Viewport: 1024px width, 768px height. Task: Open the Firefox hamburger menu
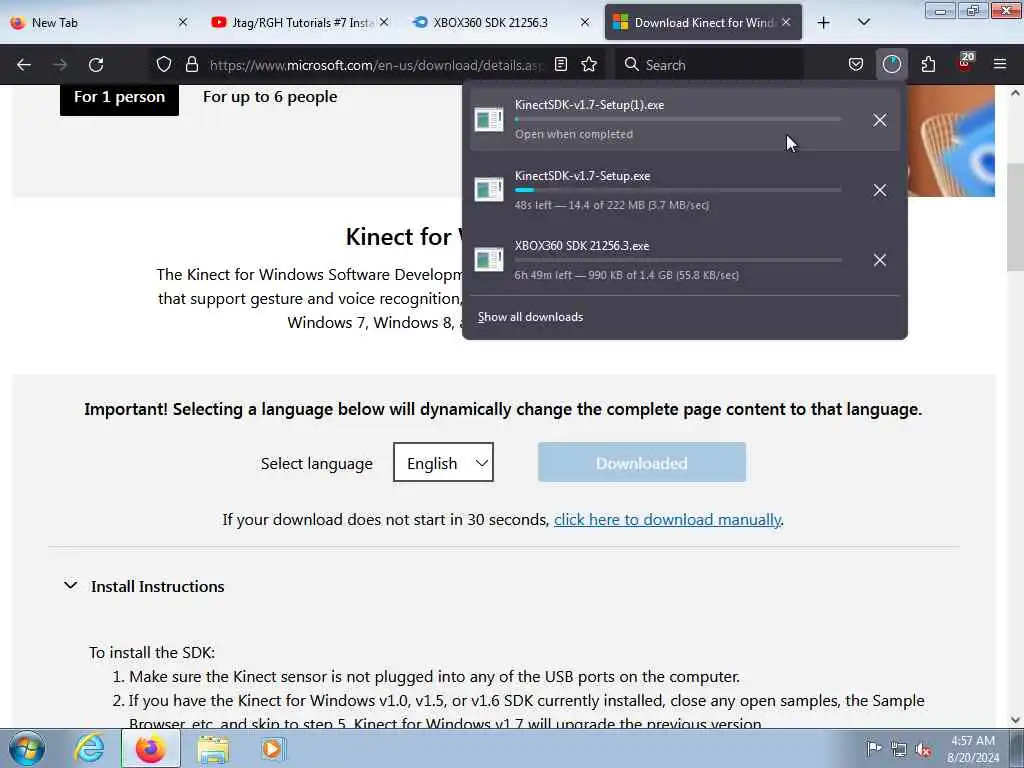(x=1000, y=64)
